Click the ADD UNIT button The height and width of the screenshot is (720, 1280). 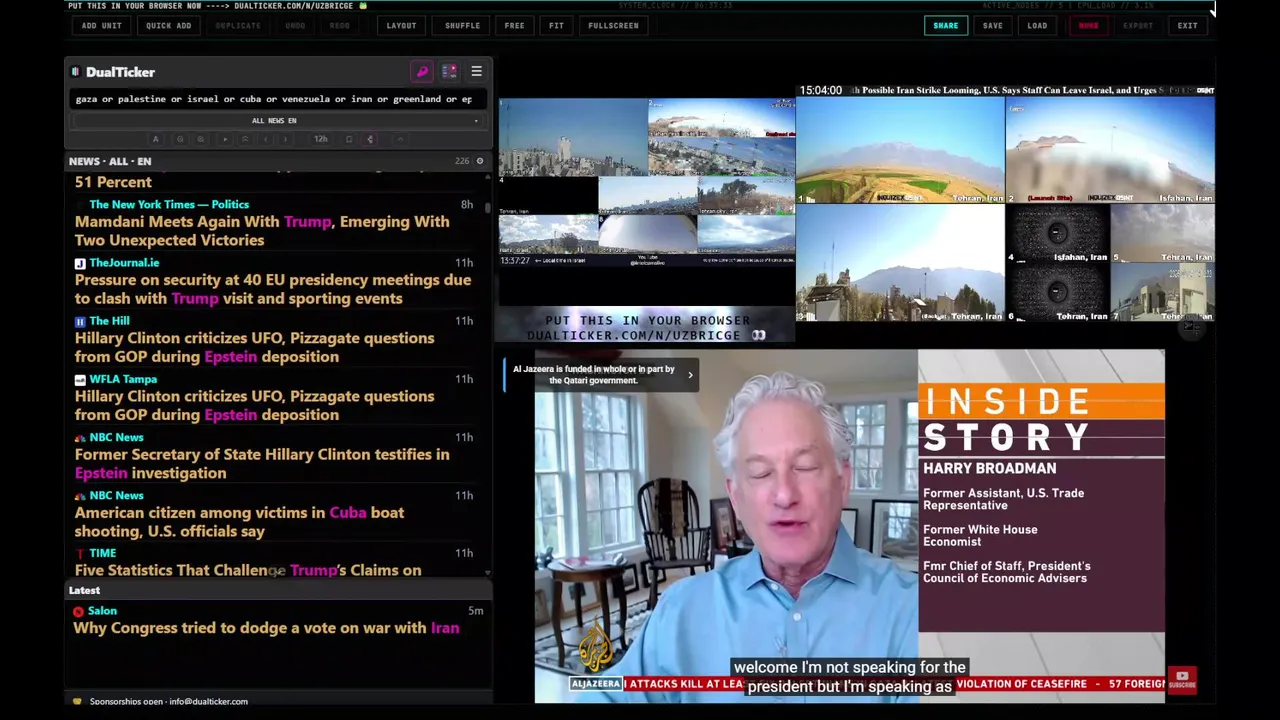coord(102,26)
